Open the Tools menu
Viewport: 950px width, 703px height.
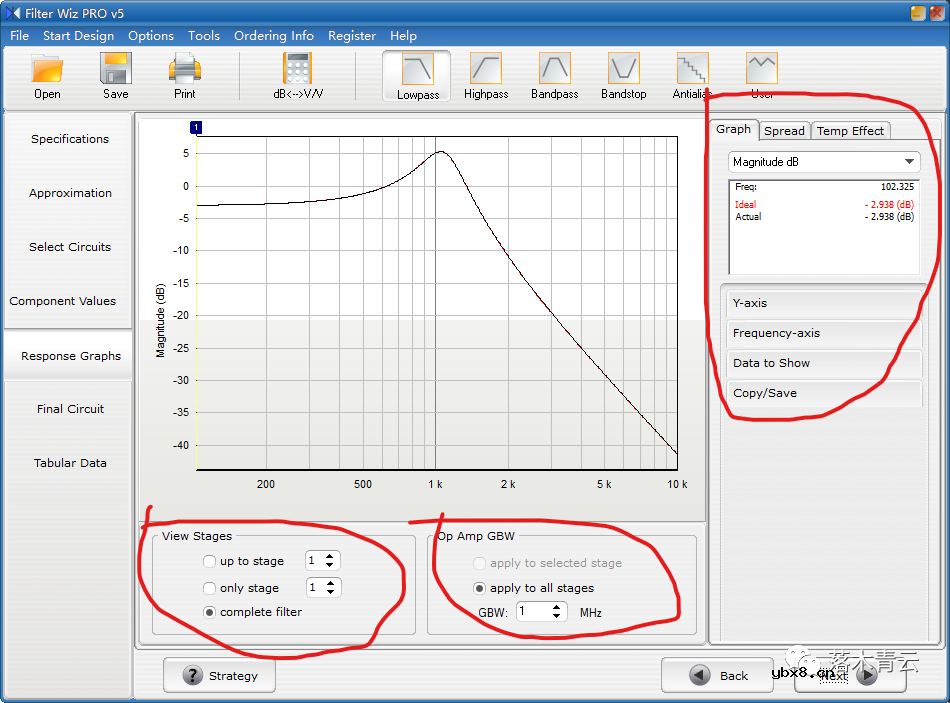pyautogui.click(x=203, y=35)
